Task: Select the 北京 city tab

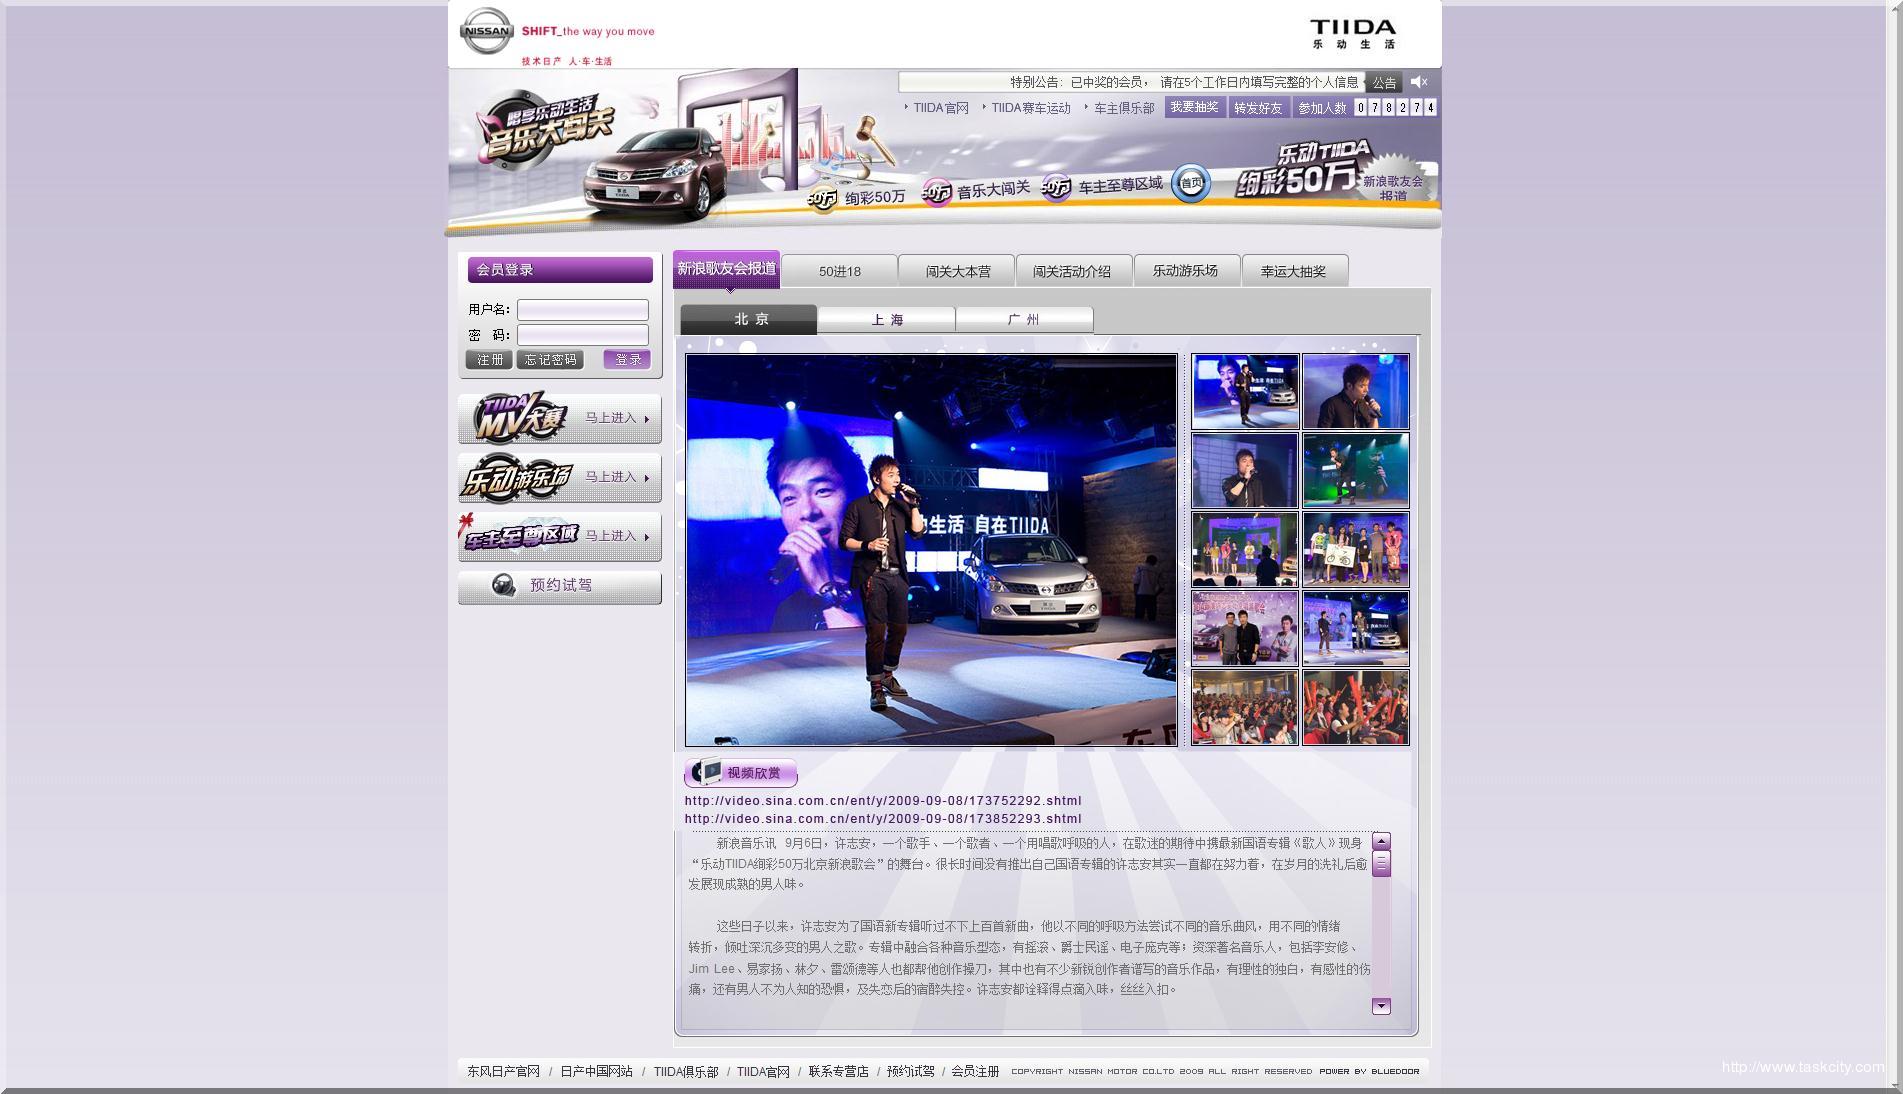Action: point(749,319)
